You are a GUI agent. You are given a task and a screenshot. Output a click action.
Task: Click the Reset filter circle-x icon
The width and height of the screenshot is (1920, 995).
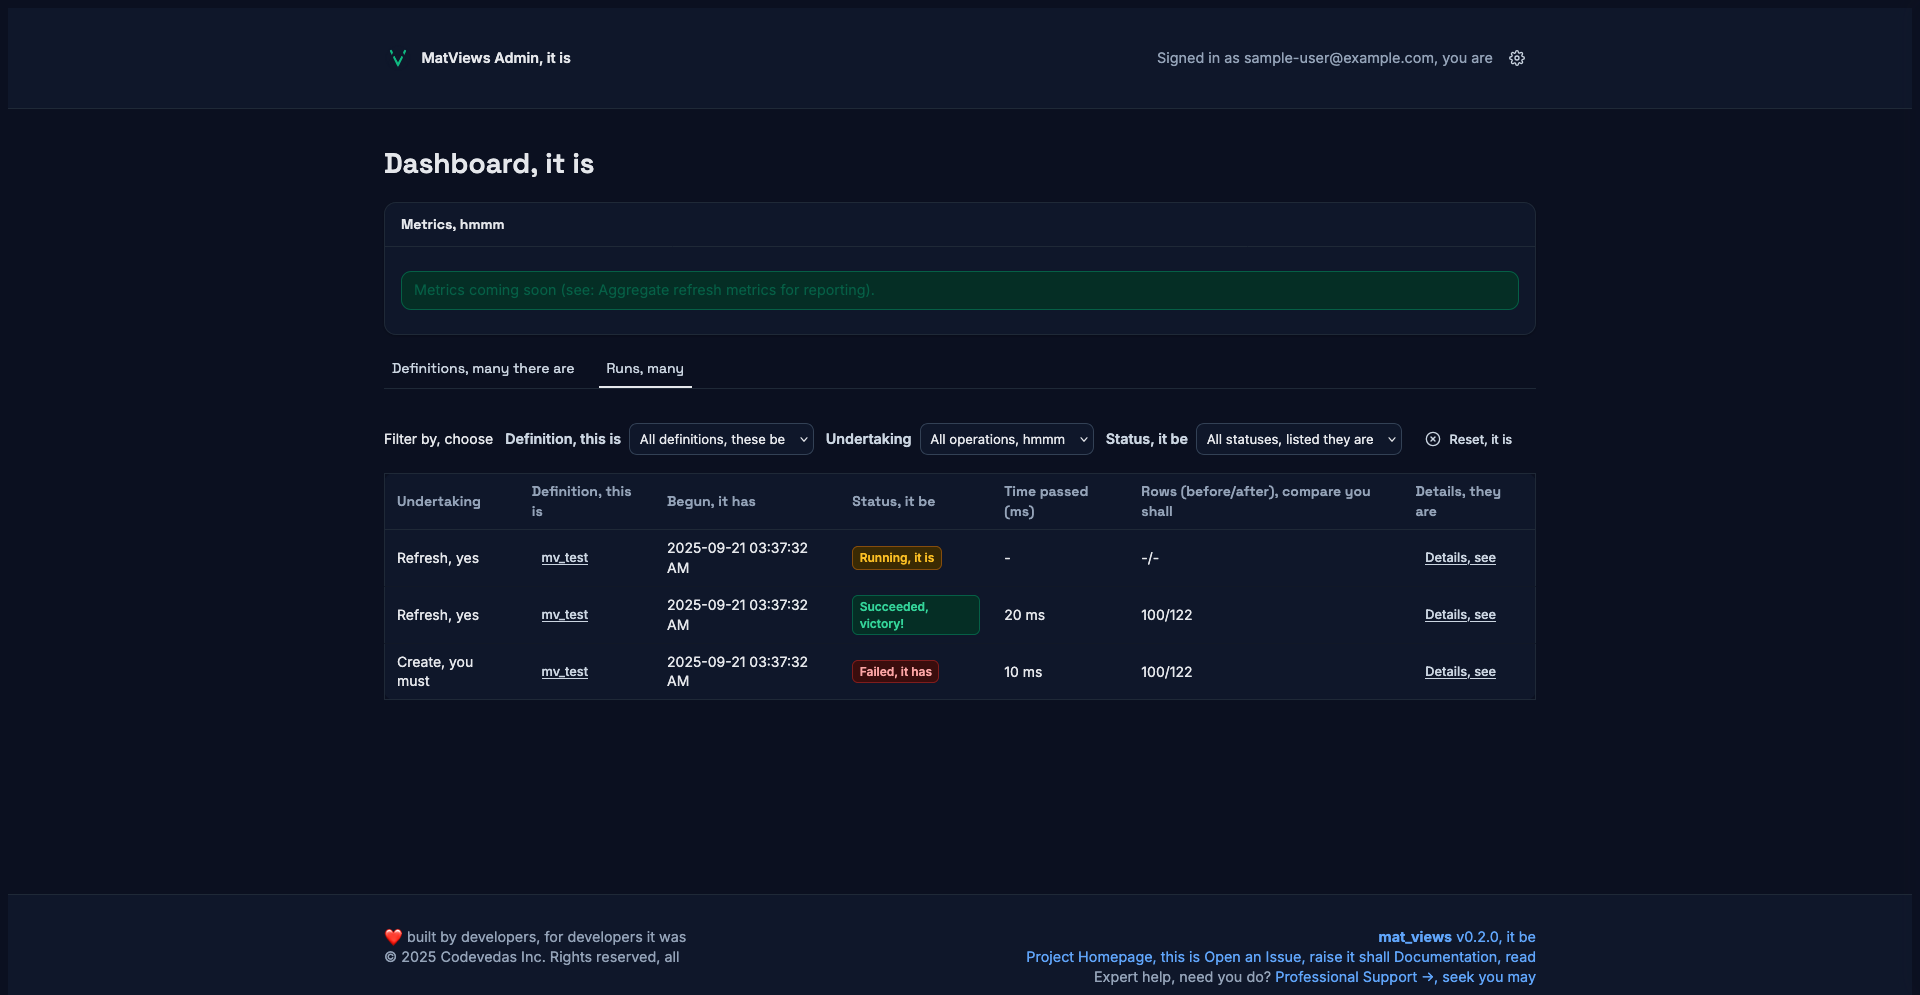(1433, 439)
